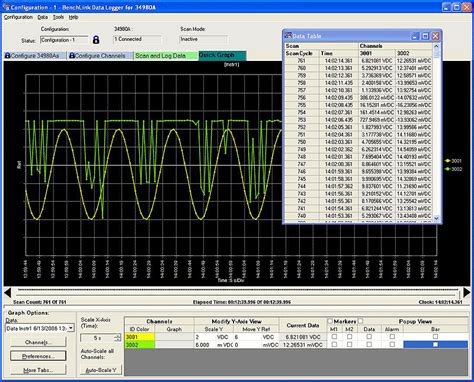Click the Inactive scan mode field
This screenshot has width=474, height=382.
pos(204,39)
